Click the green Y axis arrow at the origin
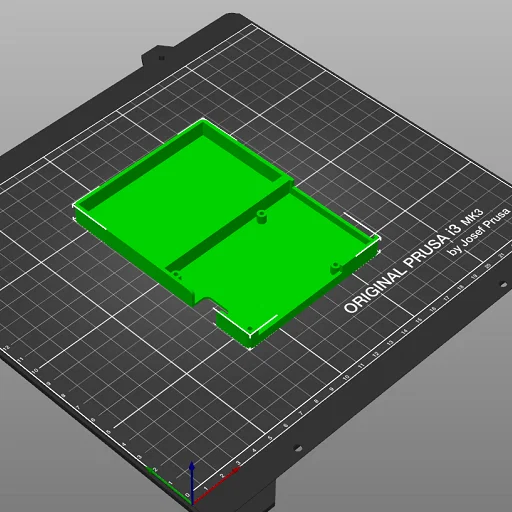This screenshot has height=512, width=512. point(169,485)
